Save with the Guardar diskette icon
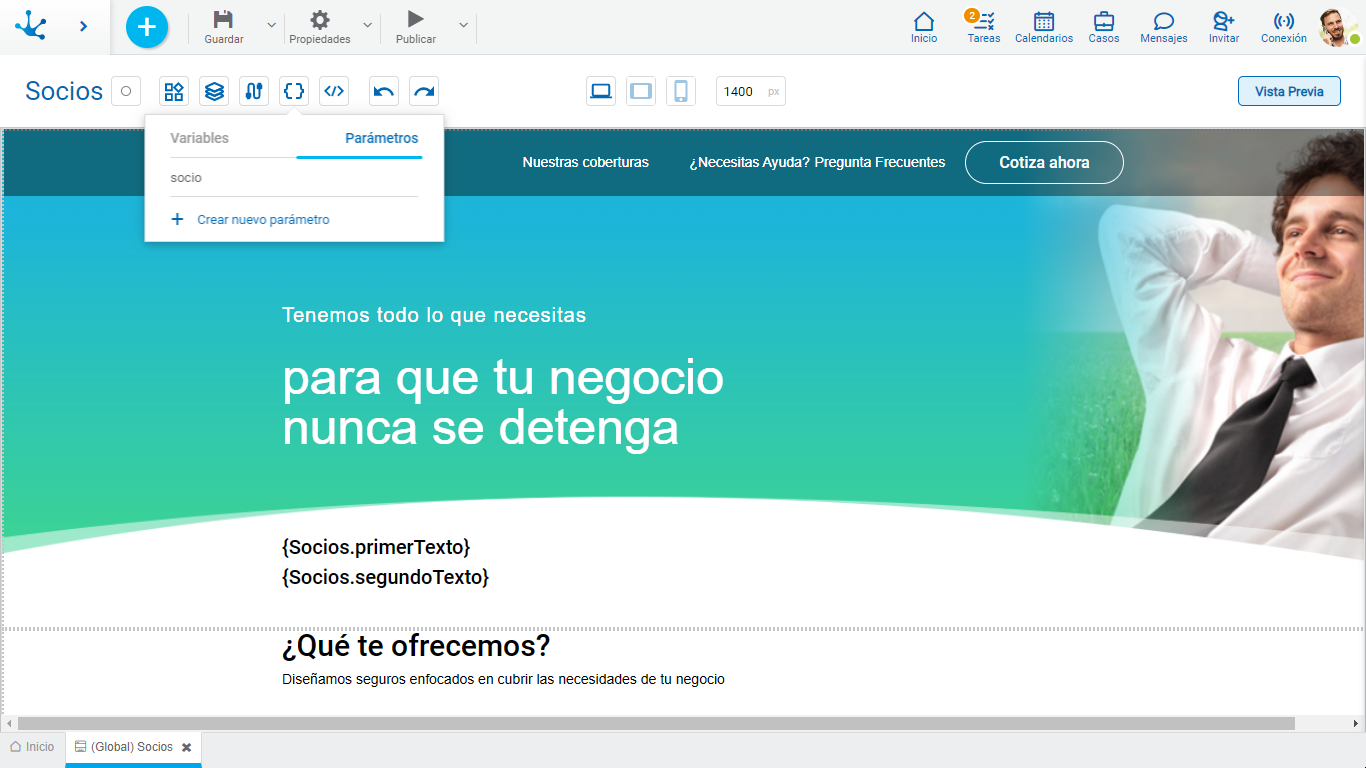 224,20
